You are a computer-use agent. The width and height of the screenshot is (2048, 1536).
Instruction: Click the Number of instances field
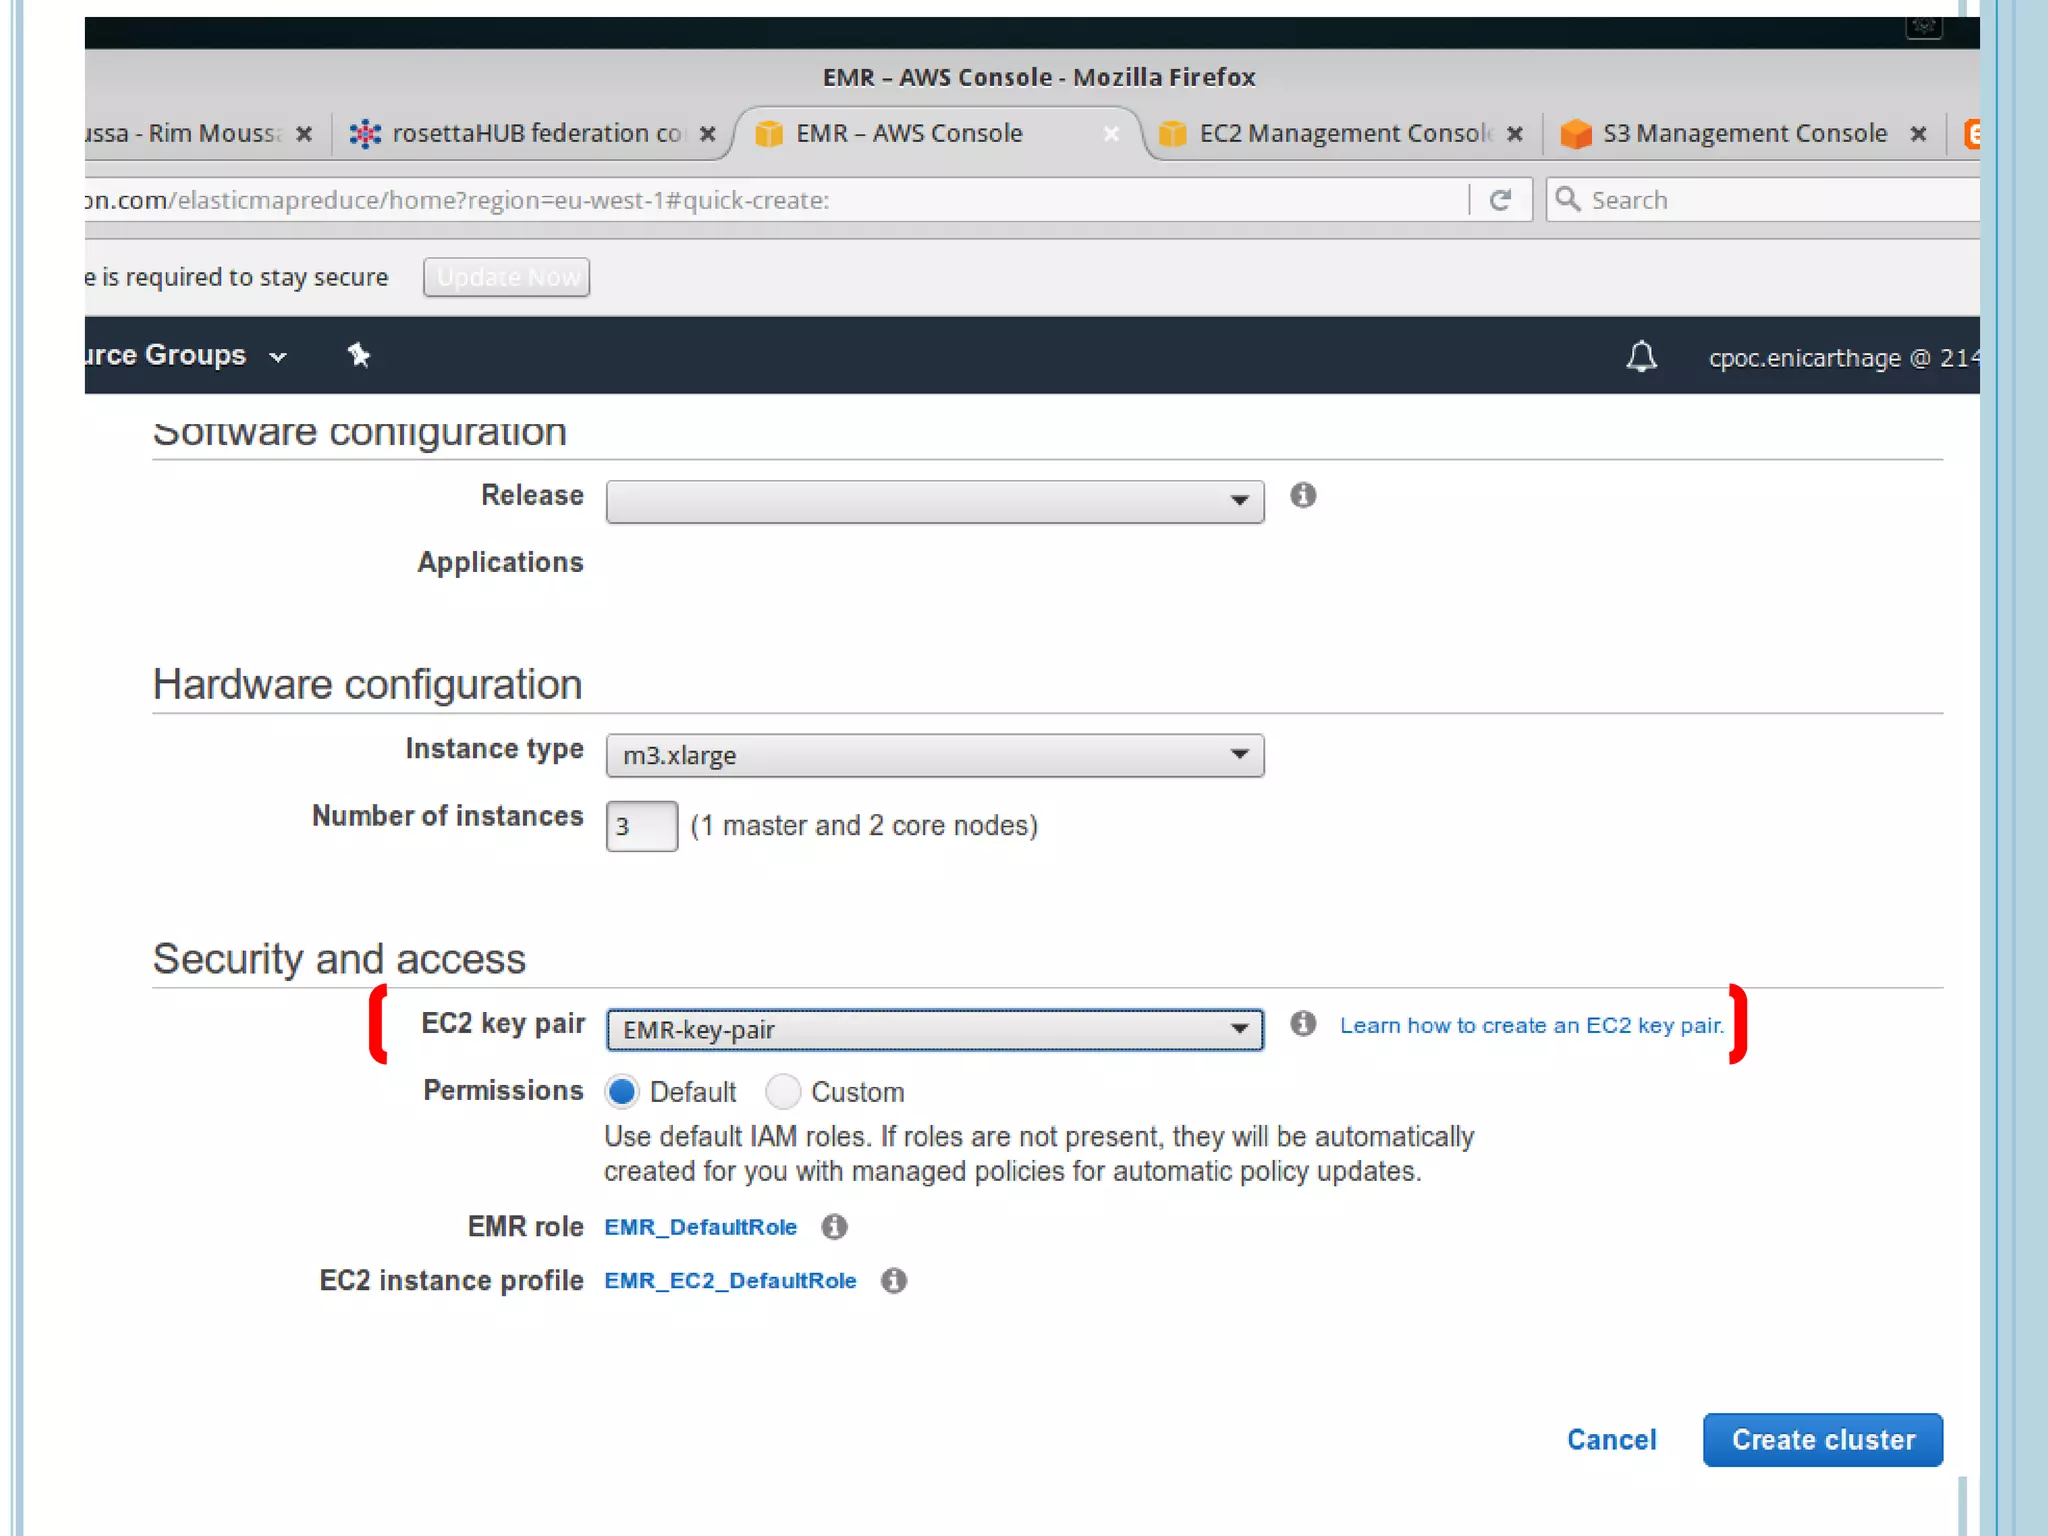pyautogui.click(x=641, y=826)
